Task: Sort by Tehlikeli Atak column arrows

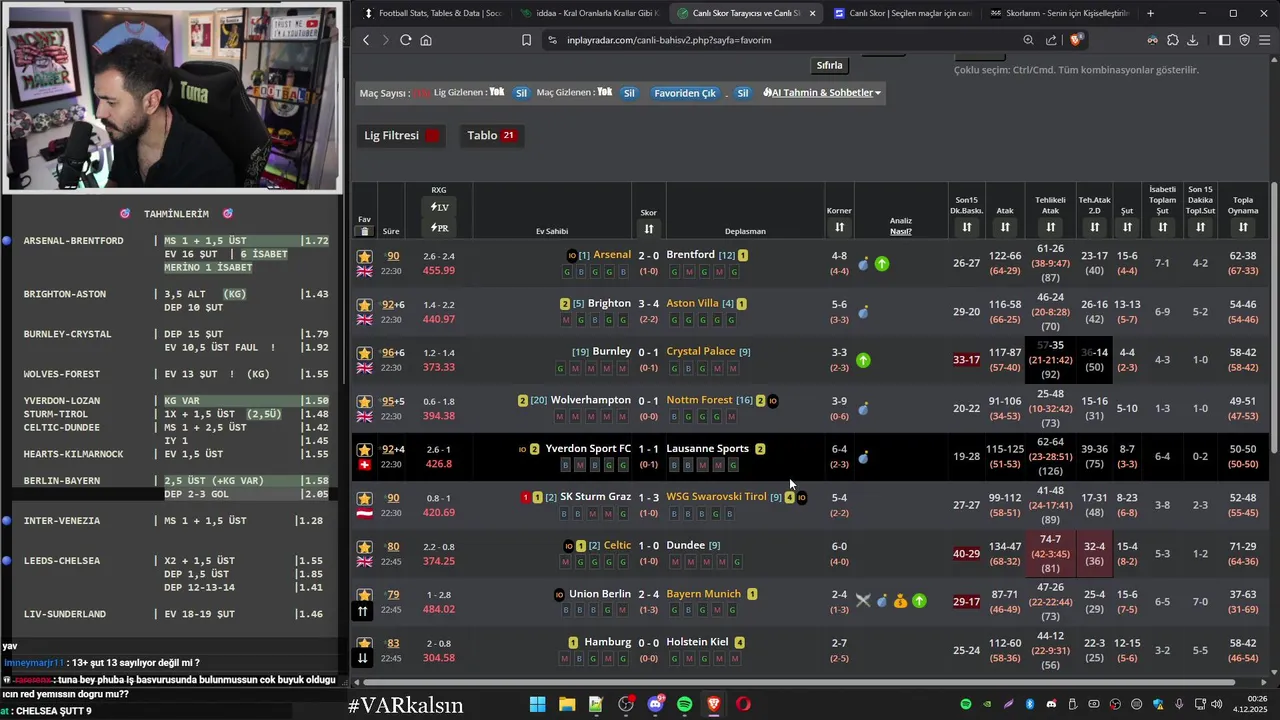Action: (x=1050, y=227)
